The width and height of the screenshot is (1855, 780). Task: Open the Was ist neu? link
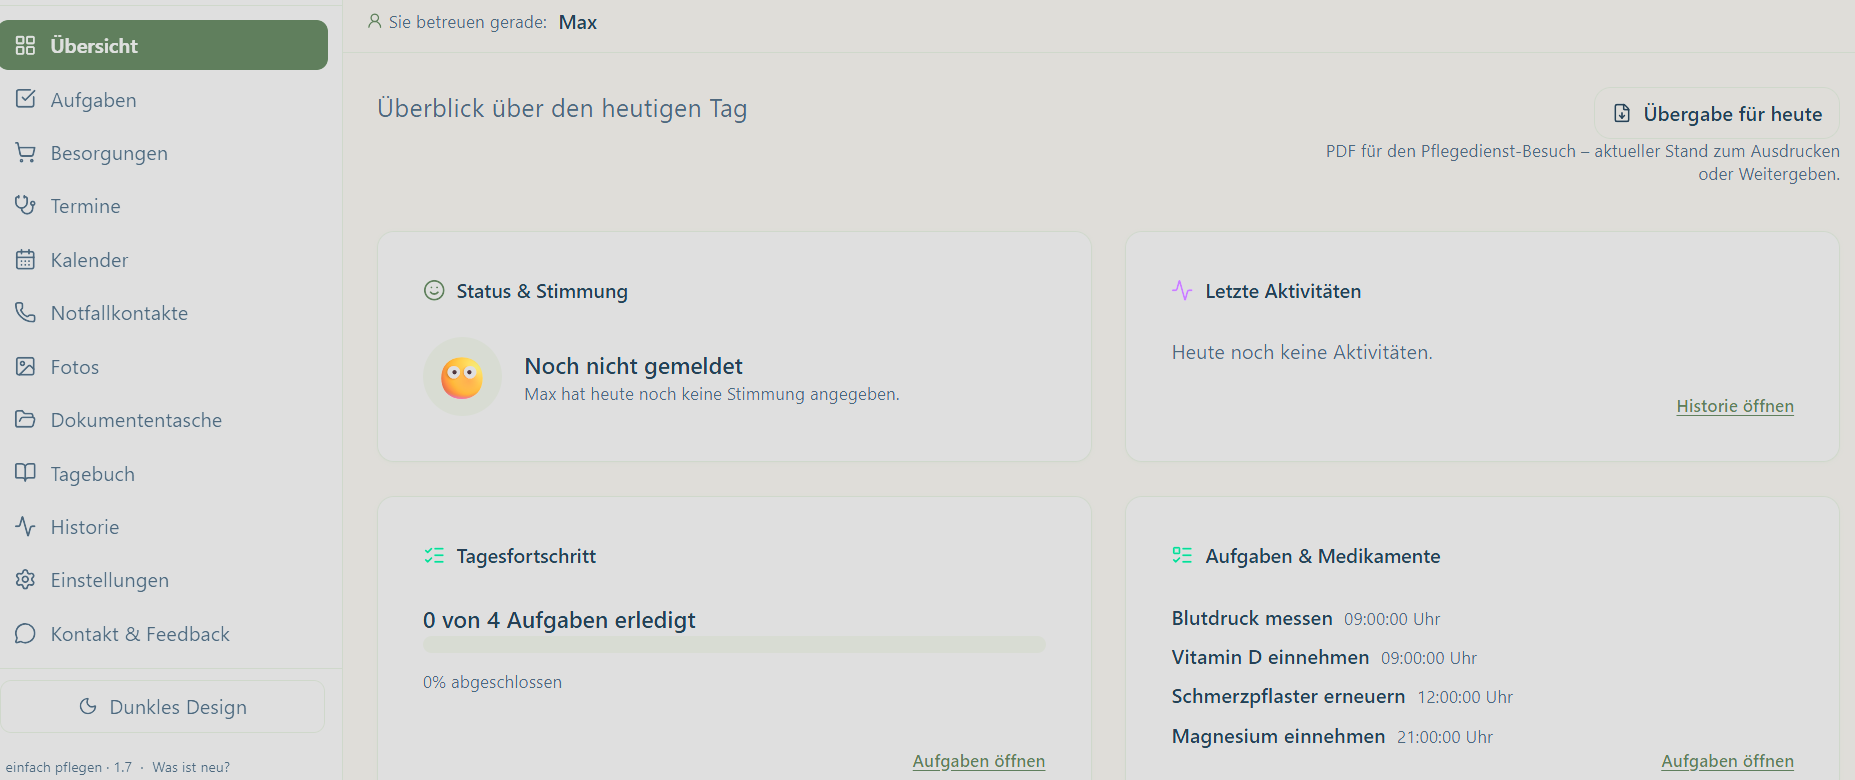click(191, 767)
